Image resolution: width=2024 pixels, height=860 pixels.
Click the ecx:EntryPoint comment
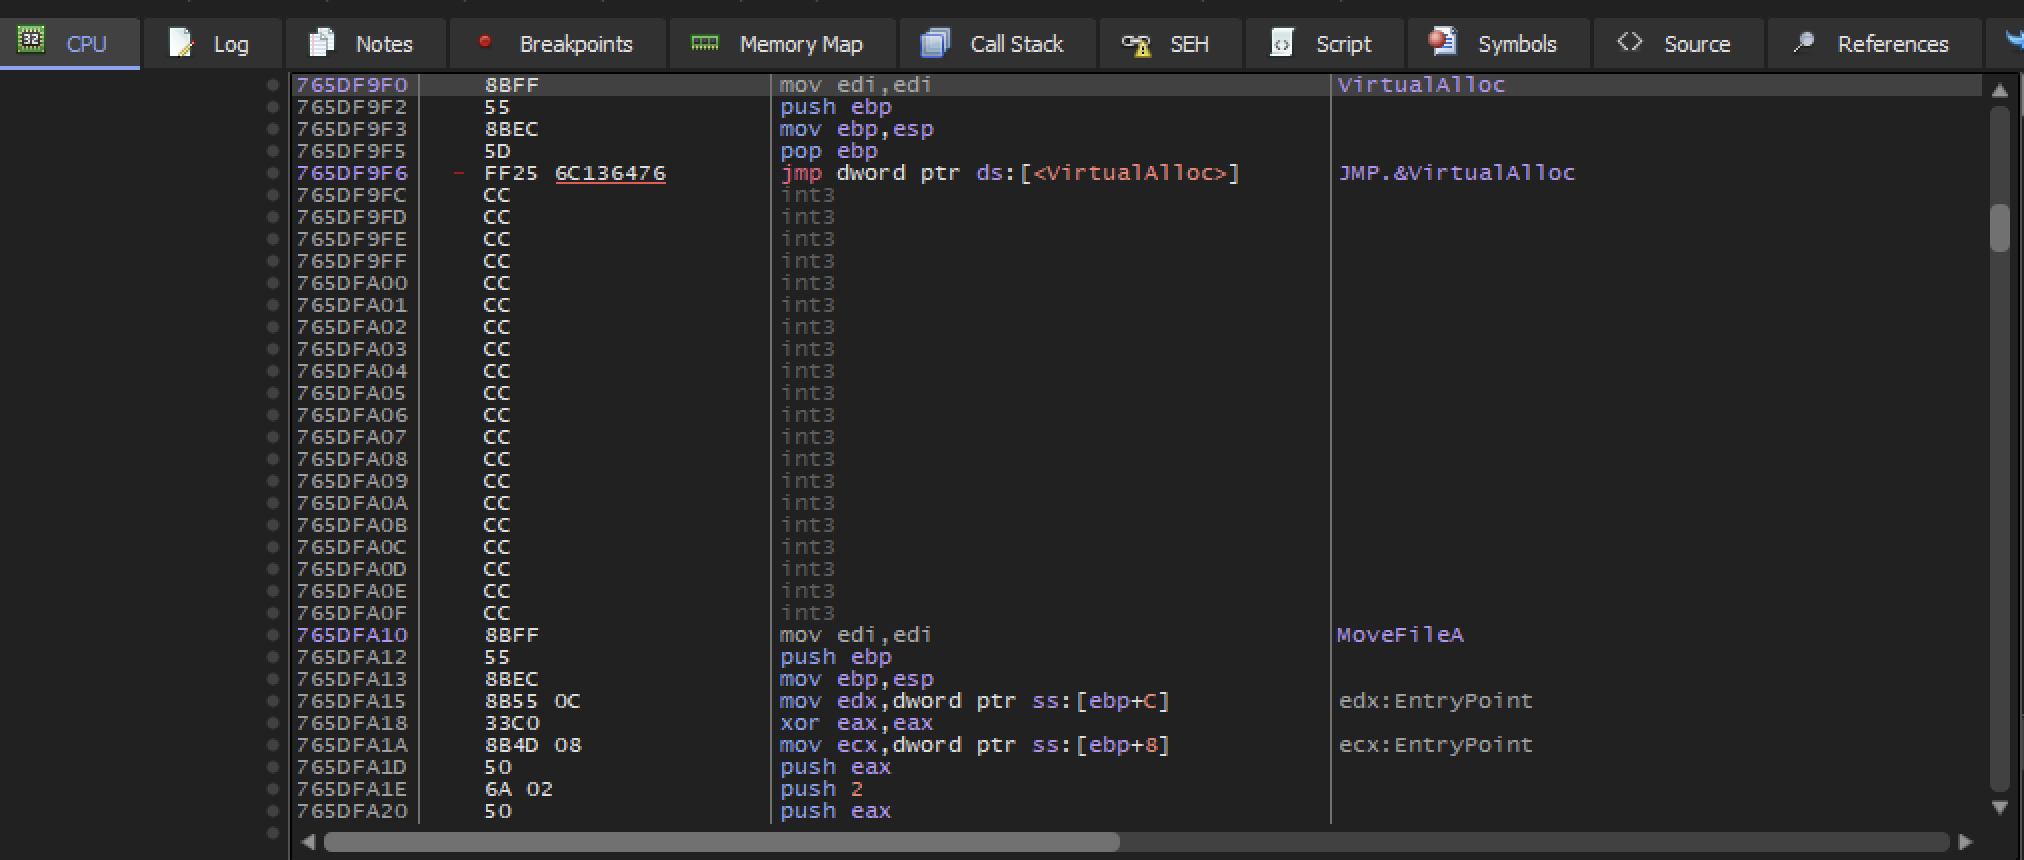[1435, 745]
